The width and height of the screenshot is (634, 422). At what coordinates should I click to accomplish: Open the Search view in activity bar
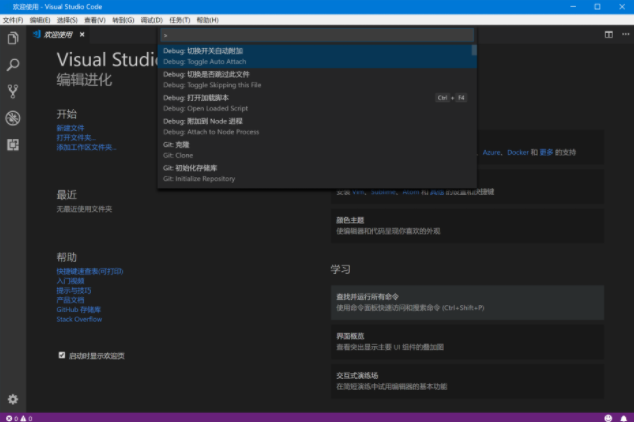(x=13, y=65)
